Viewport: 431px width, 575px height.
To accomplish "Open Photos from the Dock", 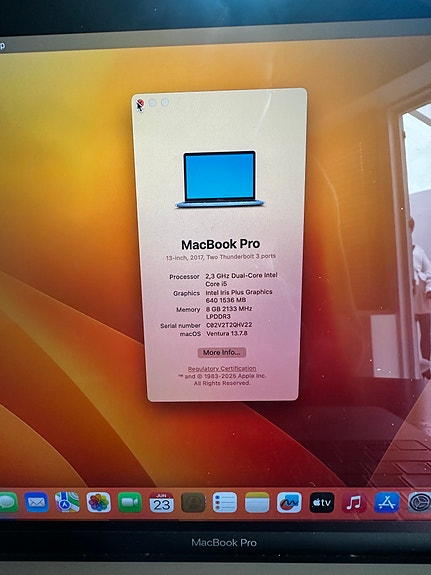I will 99,502.
